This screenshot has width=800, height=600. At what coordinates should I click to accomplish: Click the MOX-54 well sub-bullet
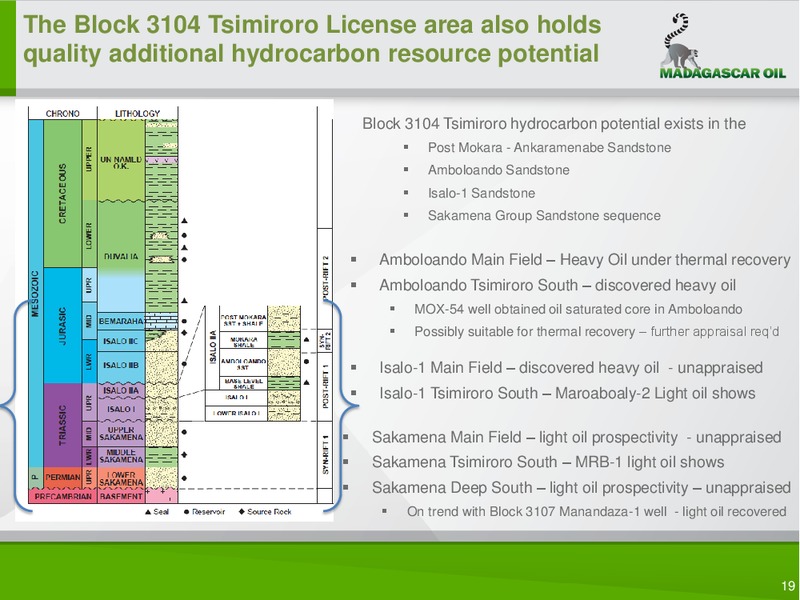tap(578, 309)
